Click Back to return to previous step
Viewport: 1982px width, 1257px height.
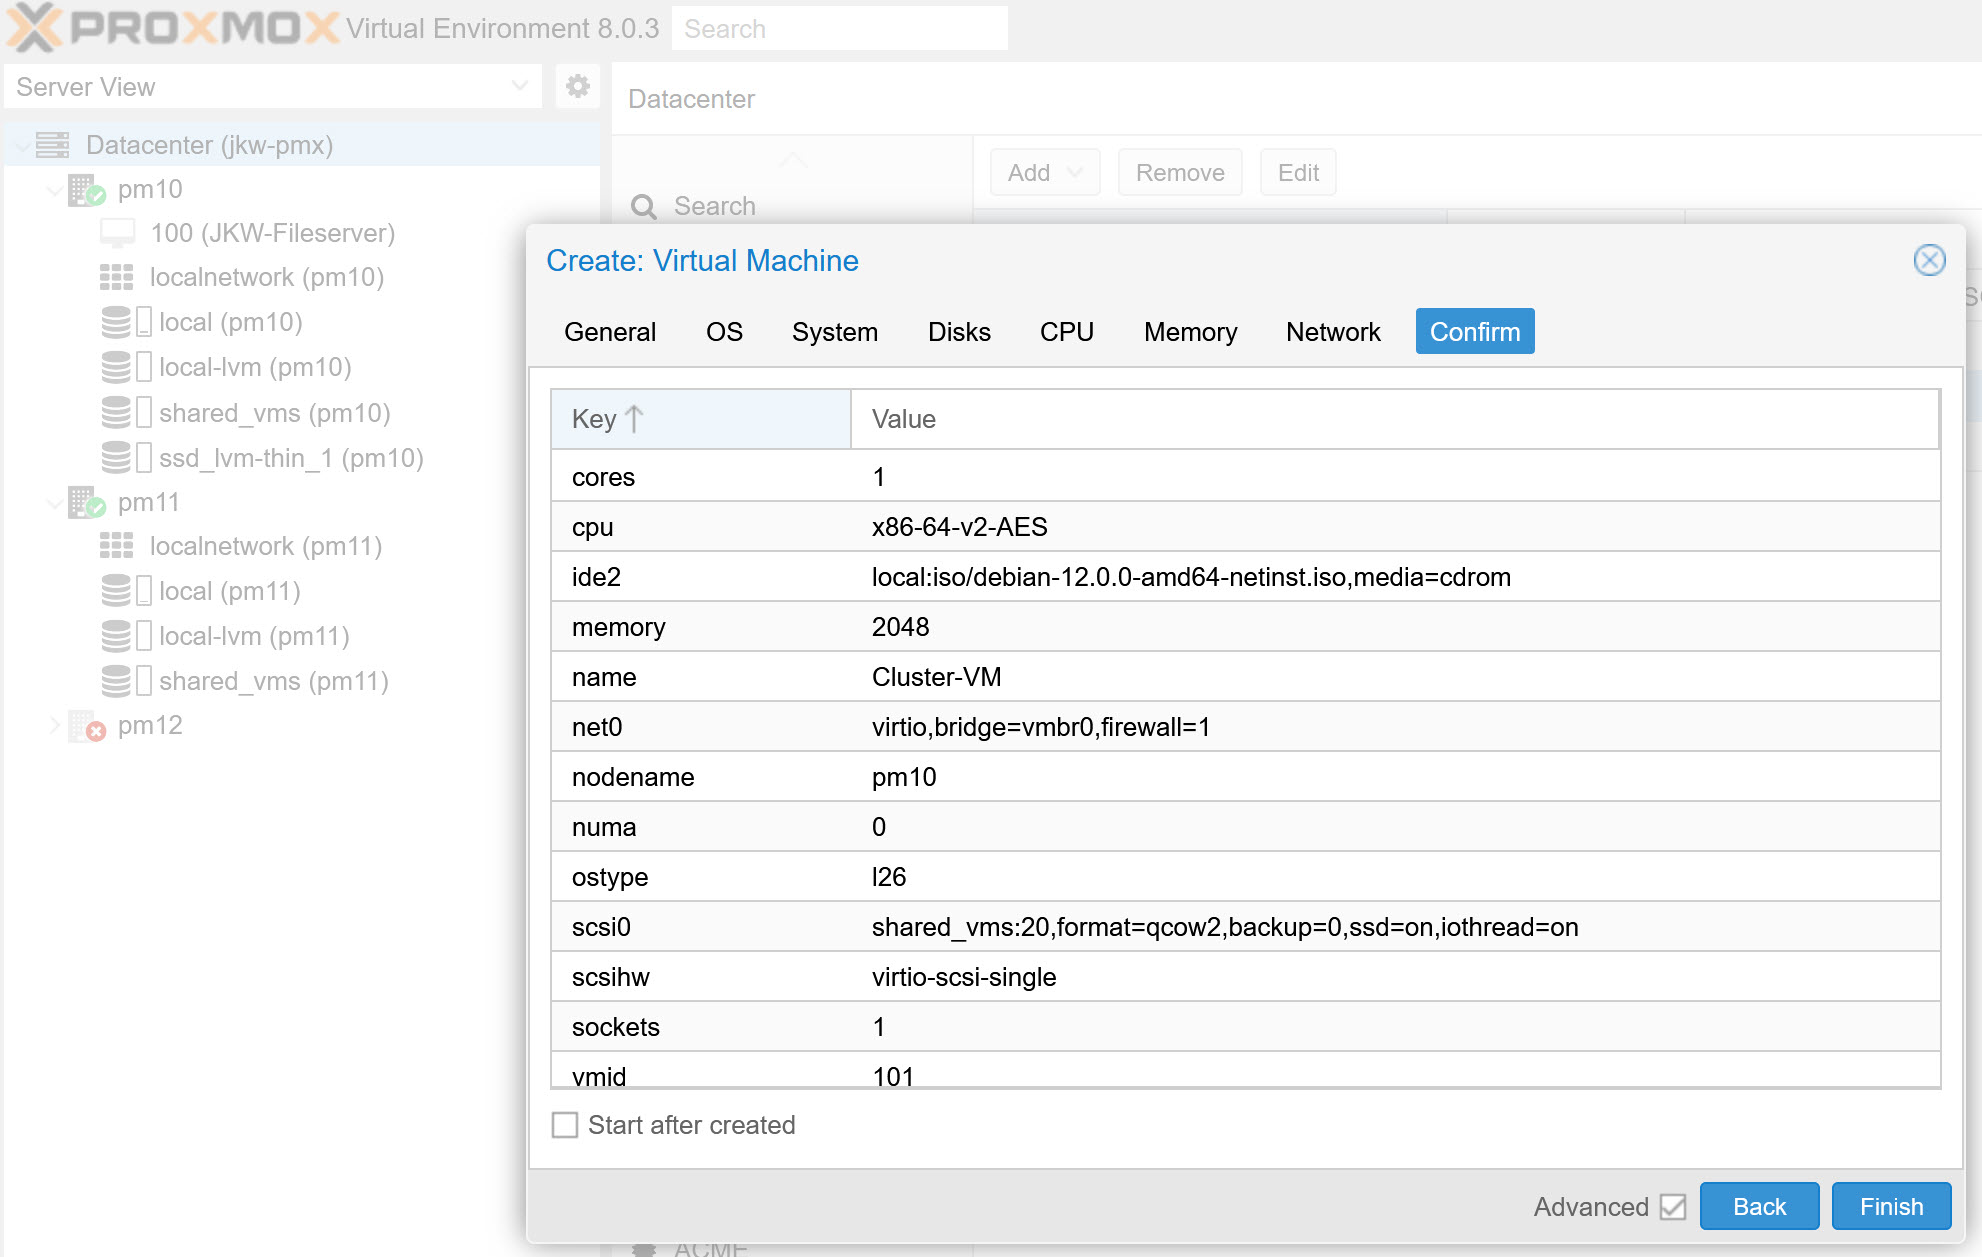point(1759,1206)
